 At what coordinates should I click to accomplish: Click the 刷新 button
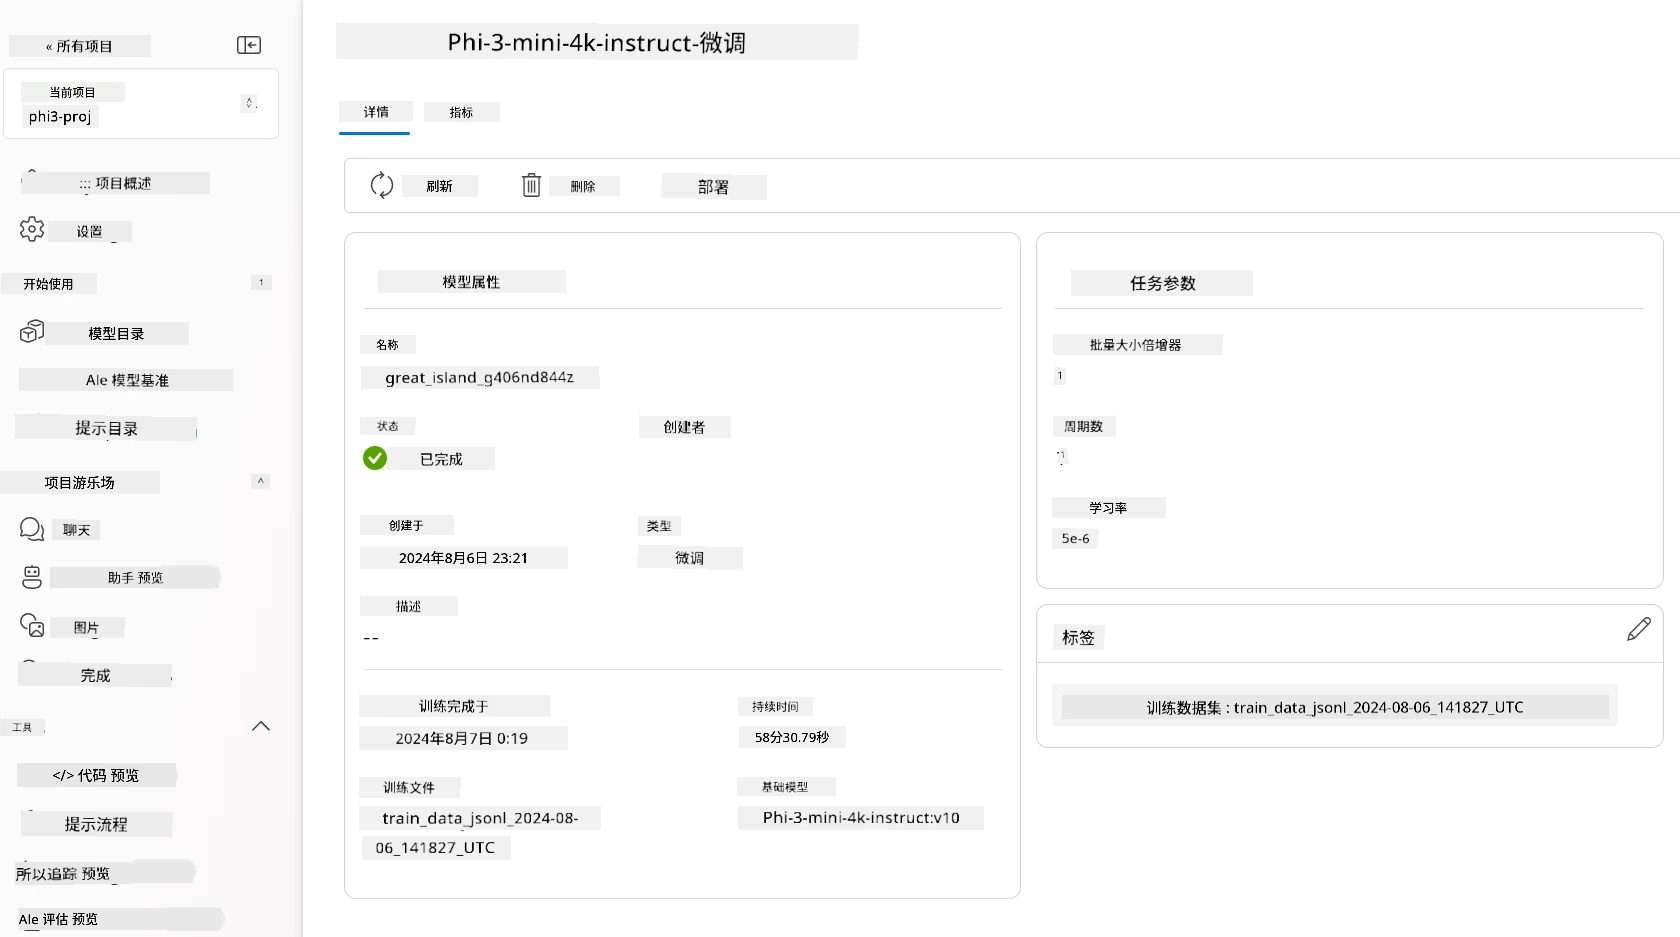click(439, 186)
